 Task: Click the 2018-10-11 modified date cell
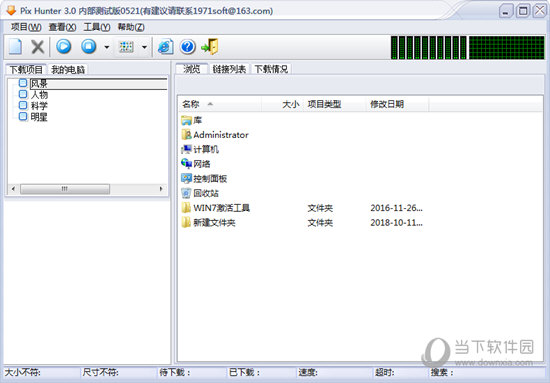tap(396, 222)
